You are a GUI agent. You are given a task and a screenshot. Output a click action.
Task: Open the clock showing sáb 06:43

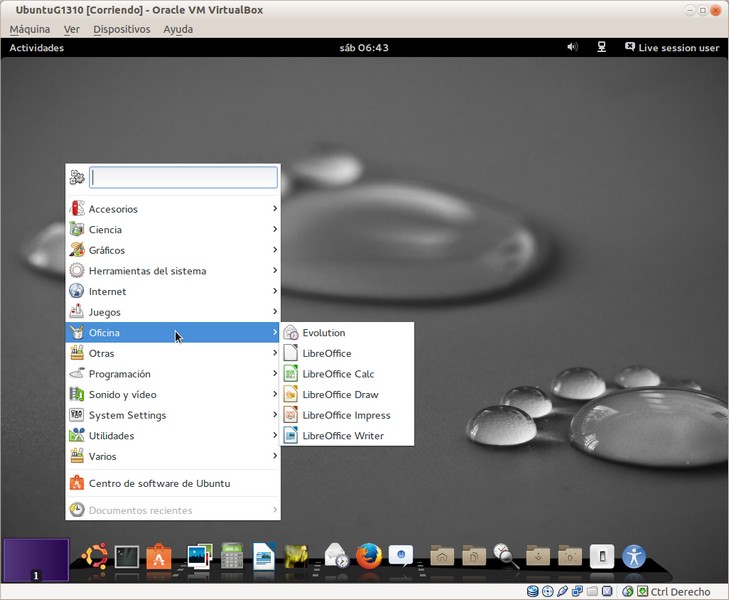[364, 47]
